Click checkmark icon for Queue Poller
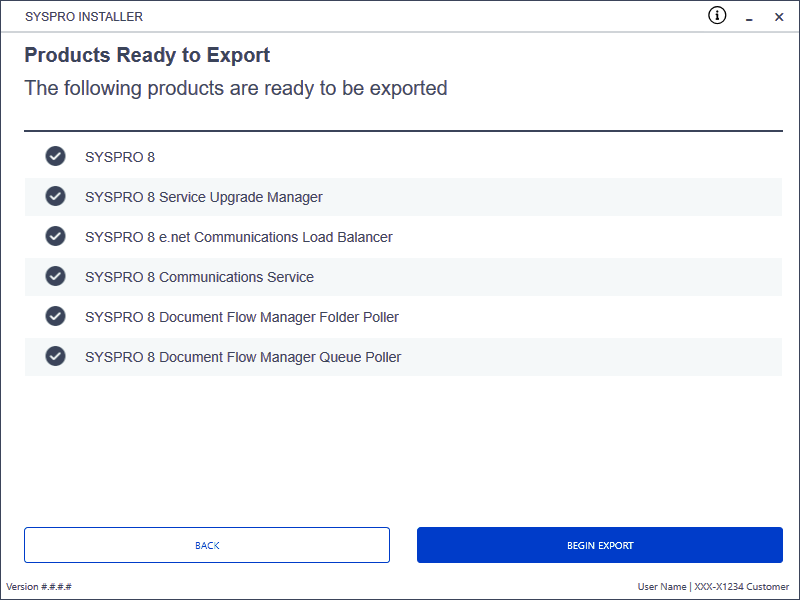Image resolution: width=800 pixels, height=600 pixels. click(x=55, y=356)
